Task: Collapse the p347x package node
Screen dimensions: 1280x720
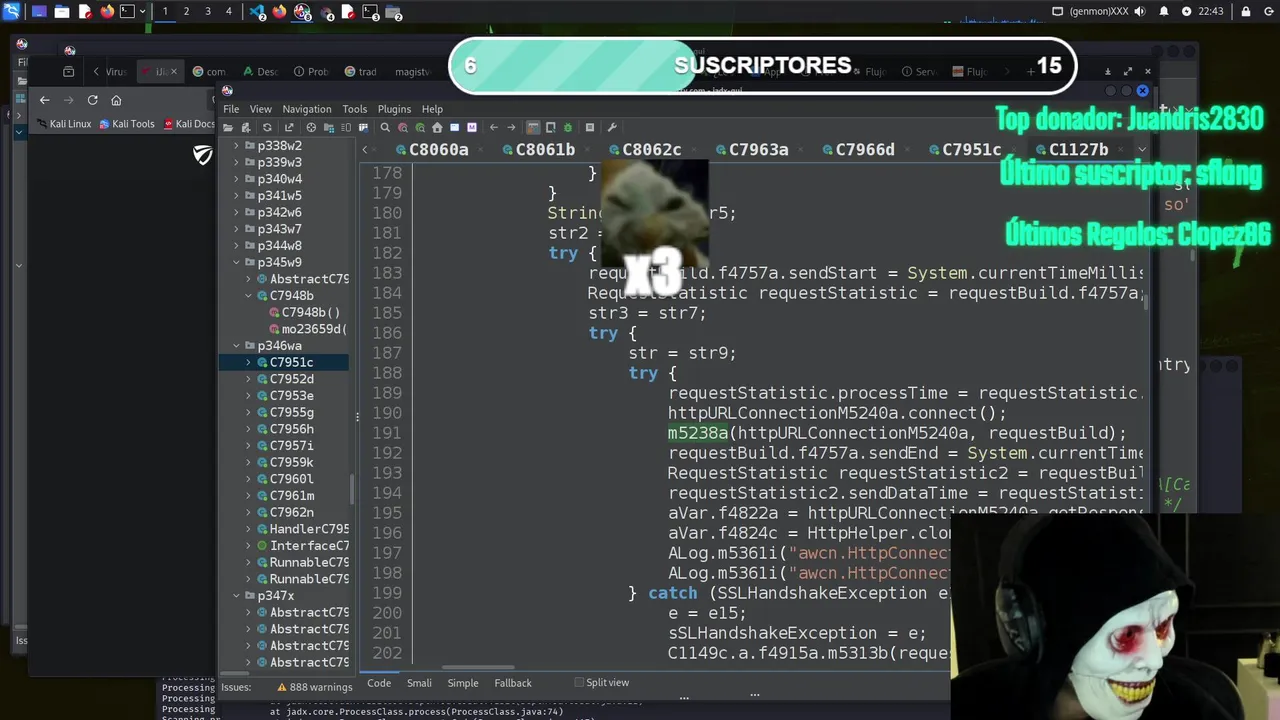Action: pyautogui.click(x=237, y=596)
